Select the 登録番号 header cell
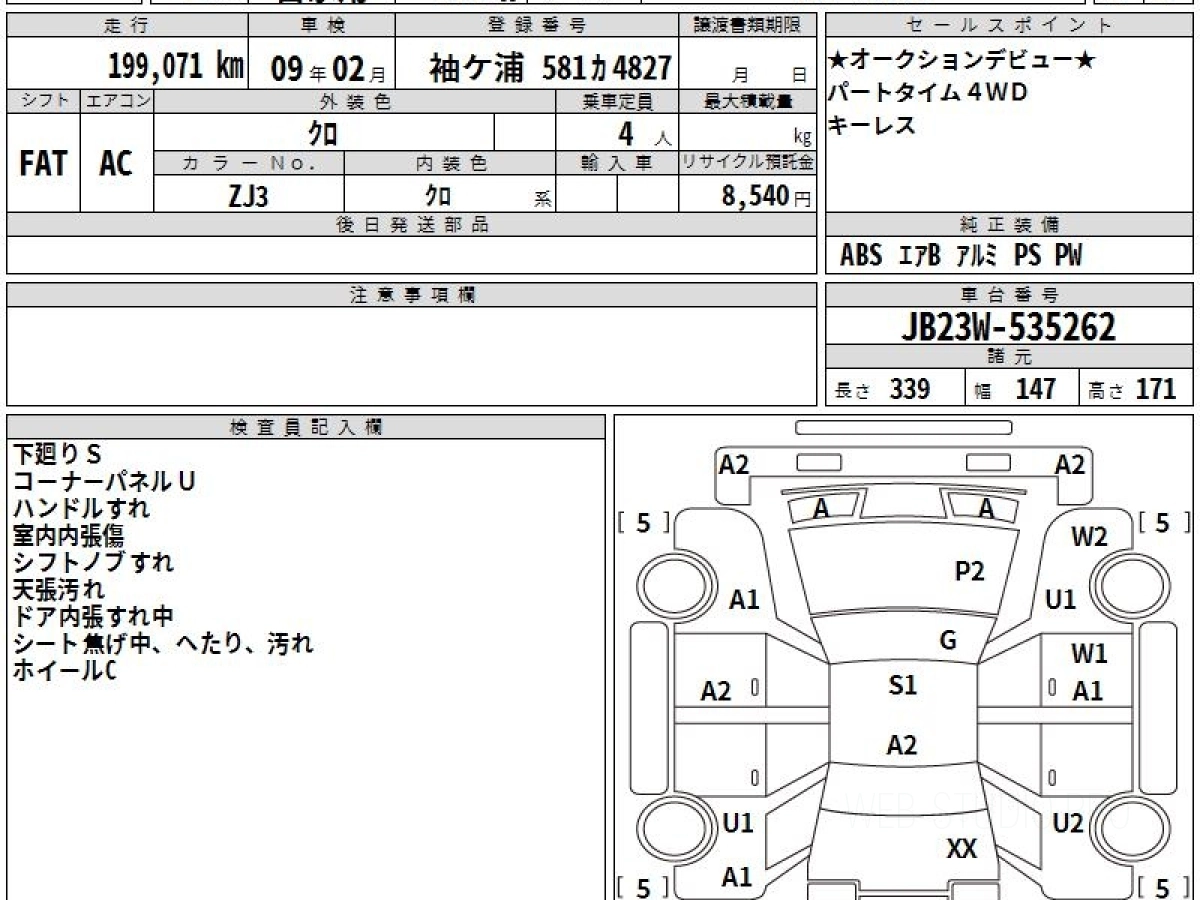The image size is (1200, 900). [537, 26]
